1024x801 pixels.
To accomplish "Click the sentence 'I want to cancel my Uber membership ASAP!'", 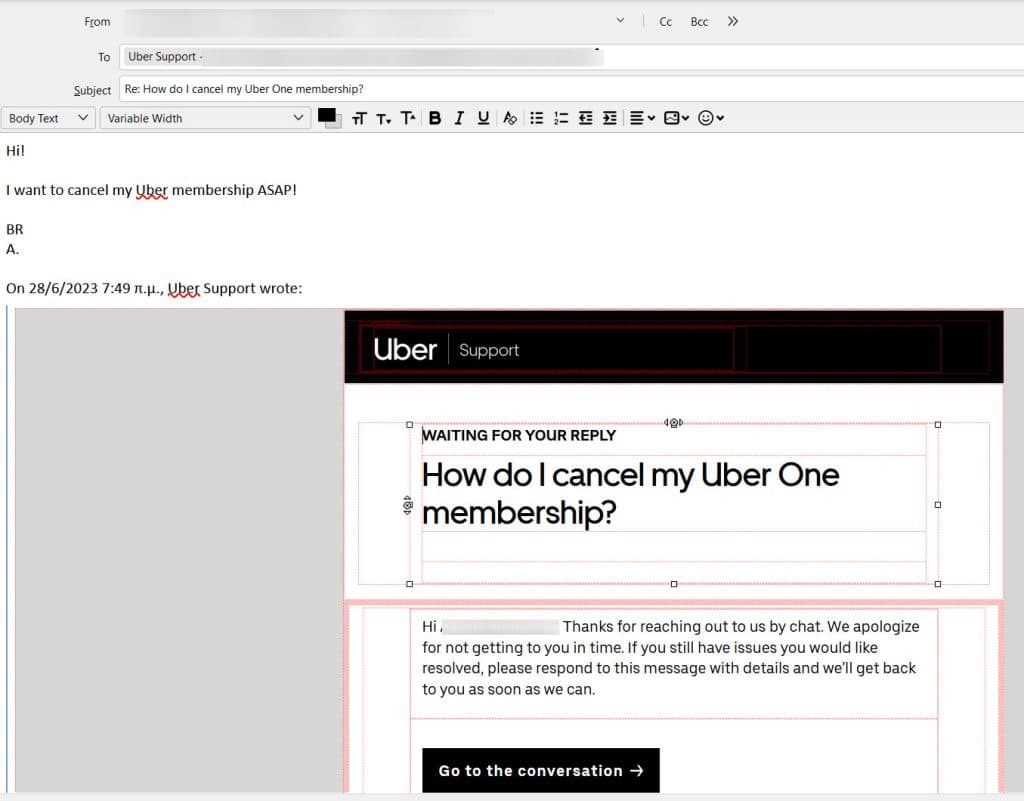I will (152, 190).
